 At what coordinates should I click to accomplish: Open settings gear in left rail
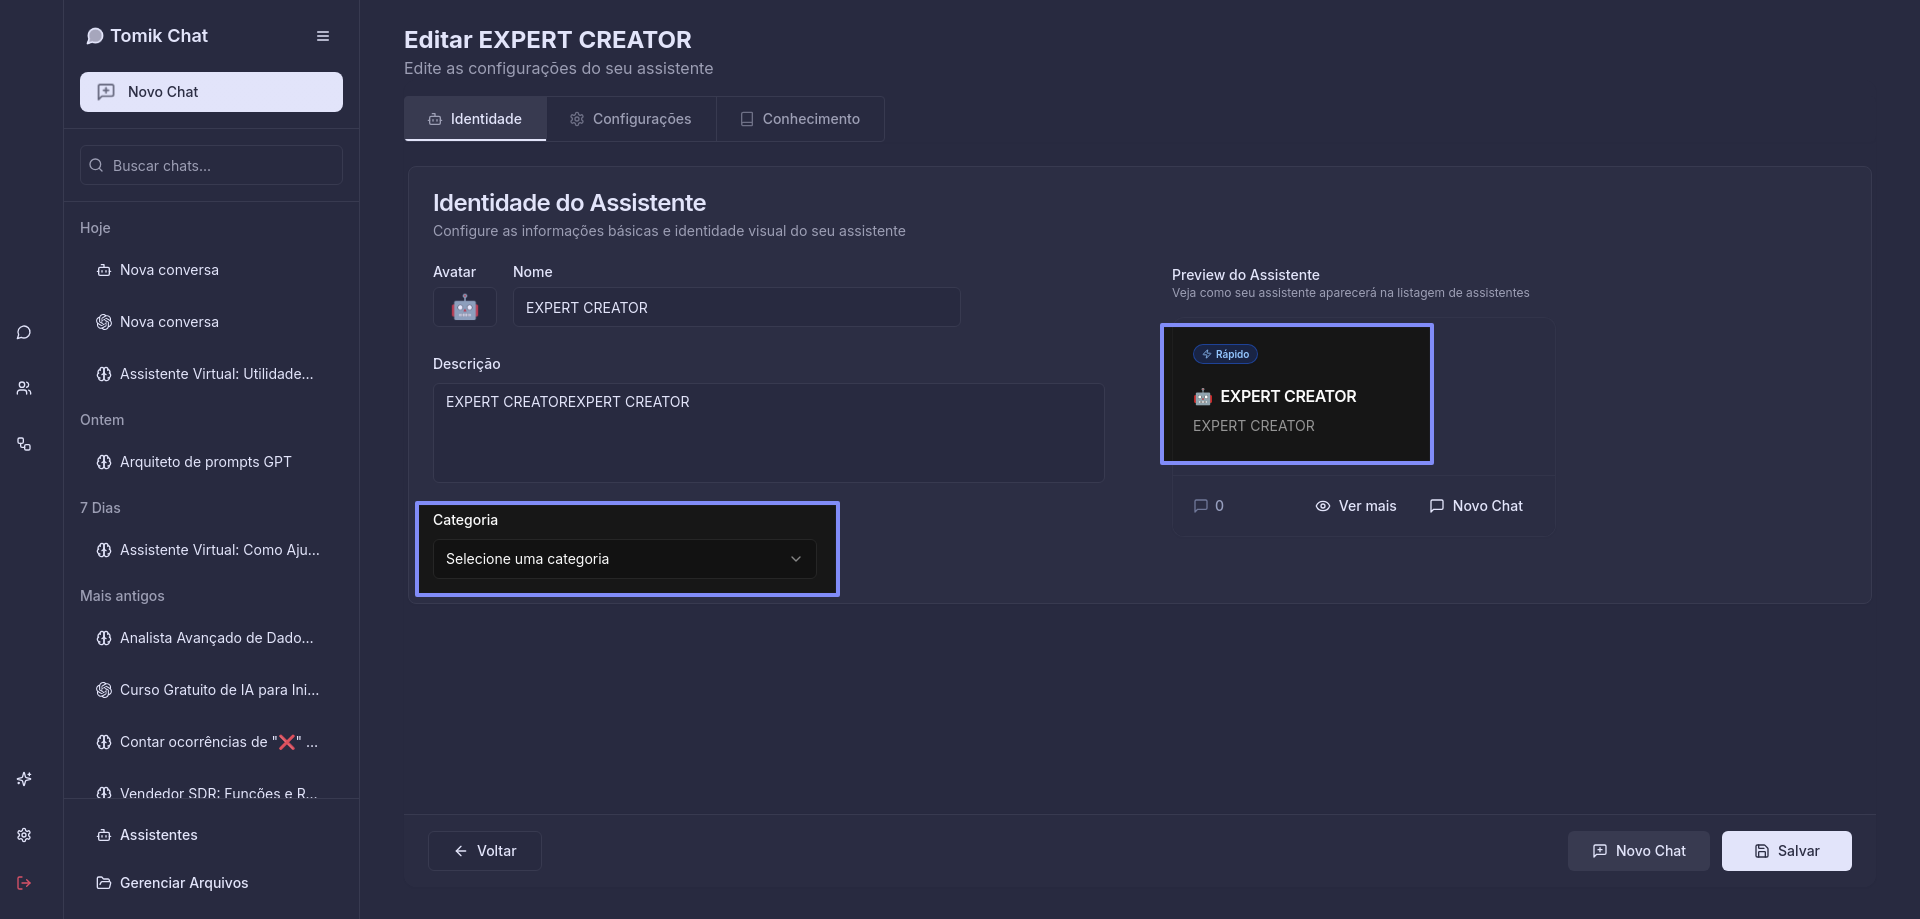pos(24,835)
